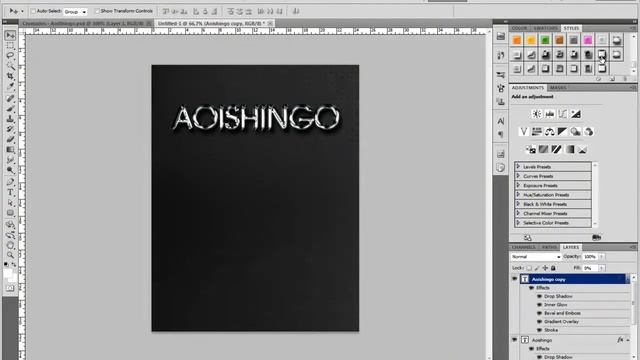The height and width of the screenshot is (360, 640).
Task: Expand Levels Presets list
Action: coord(518,167)
